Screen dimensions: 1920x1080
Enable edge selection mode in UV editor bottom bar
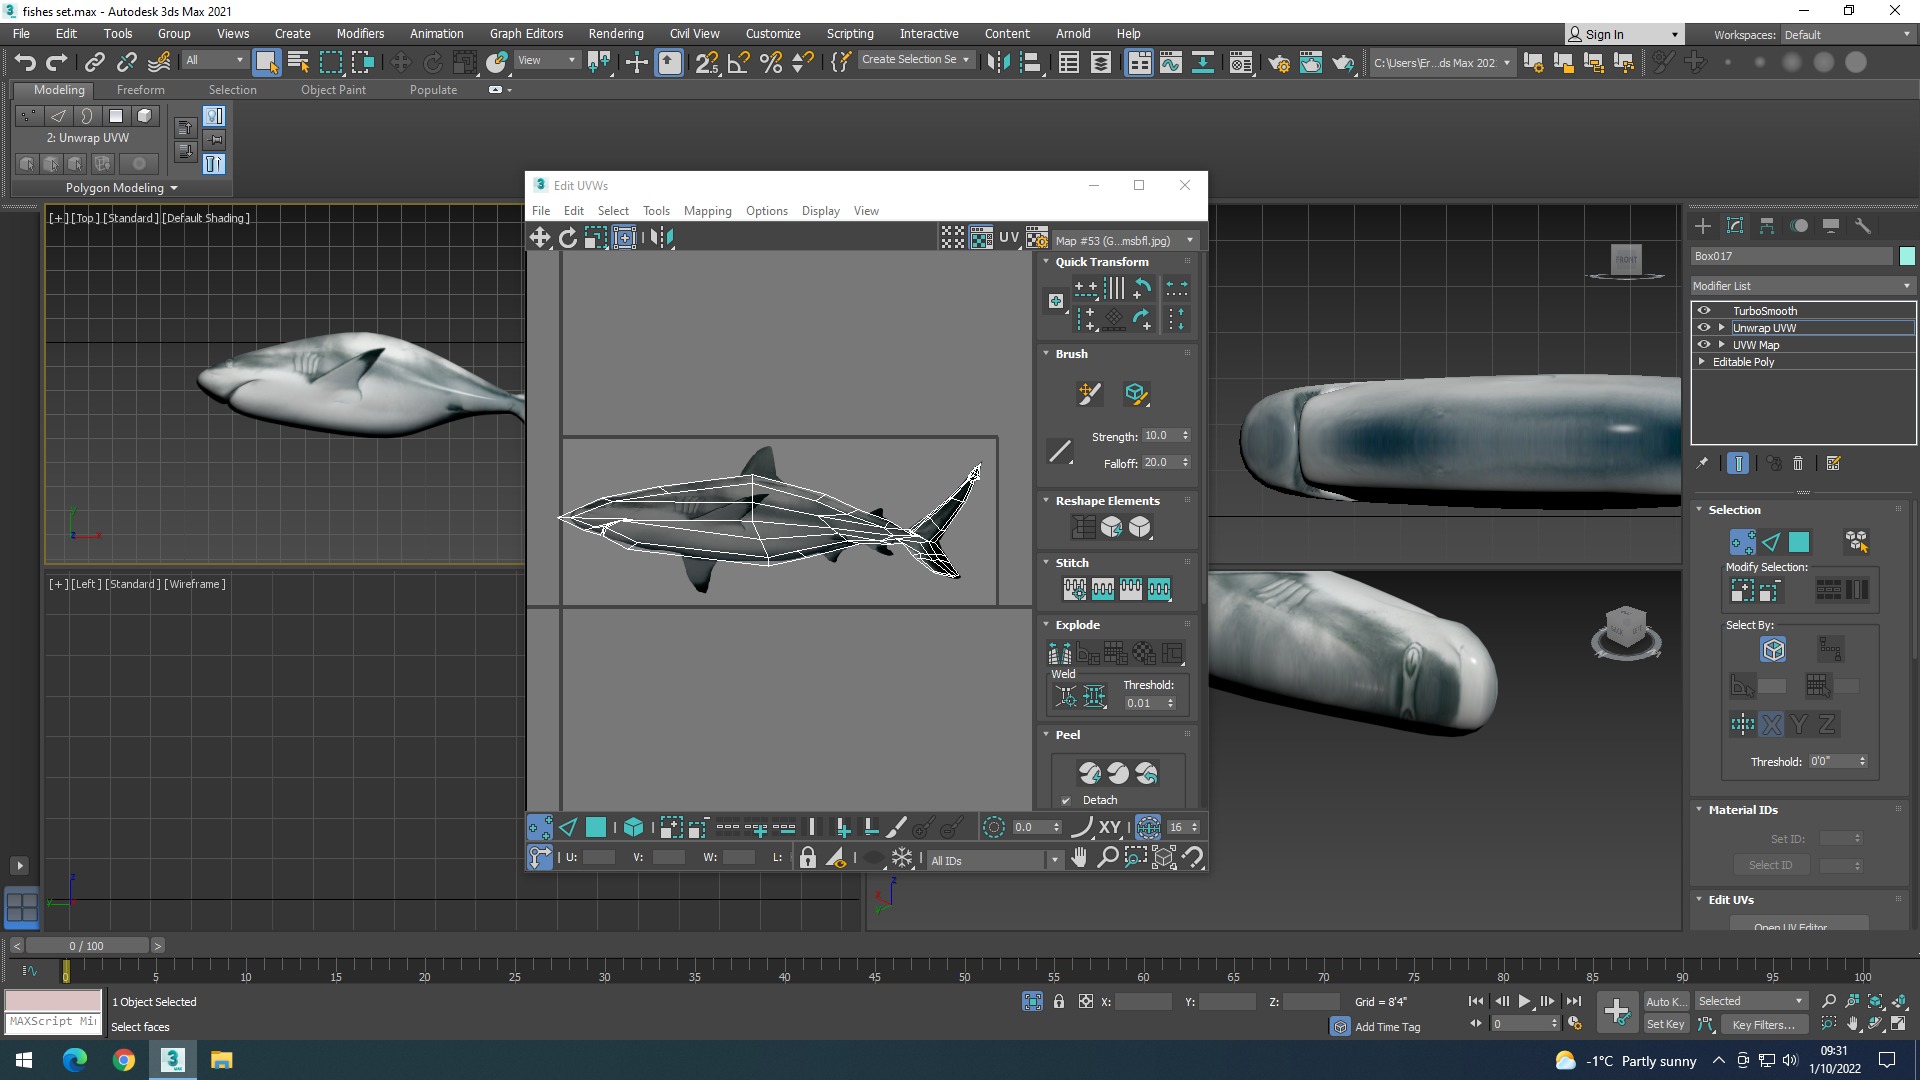pyautogui.click(x=568, y=827)
